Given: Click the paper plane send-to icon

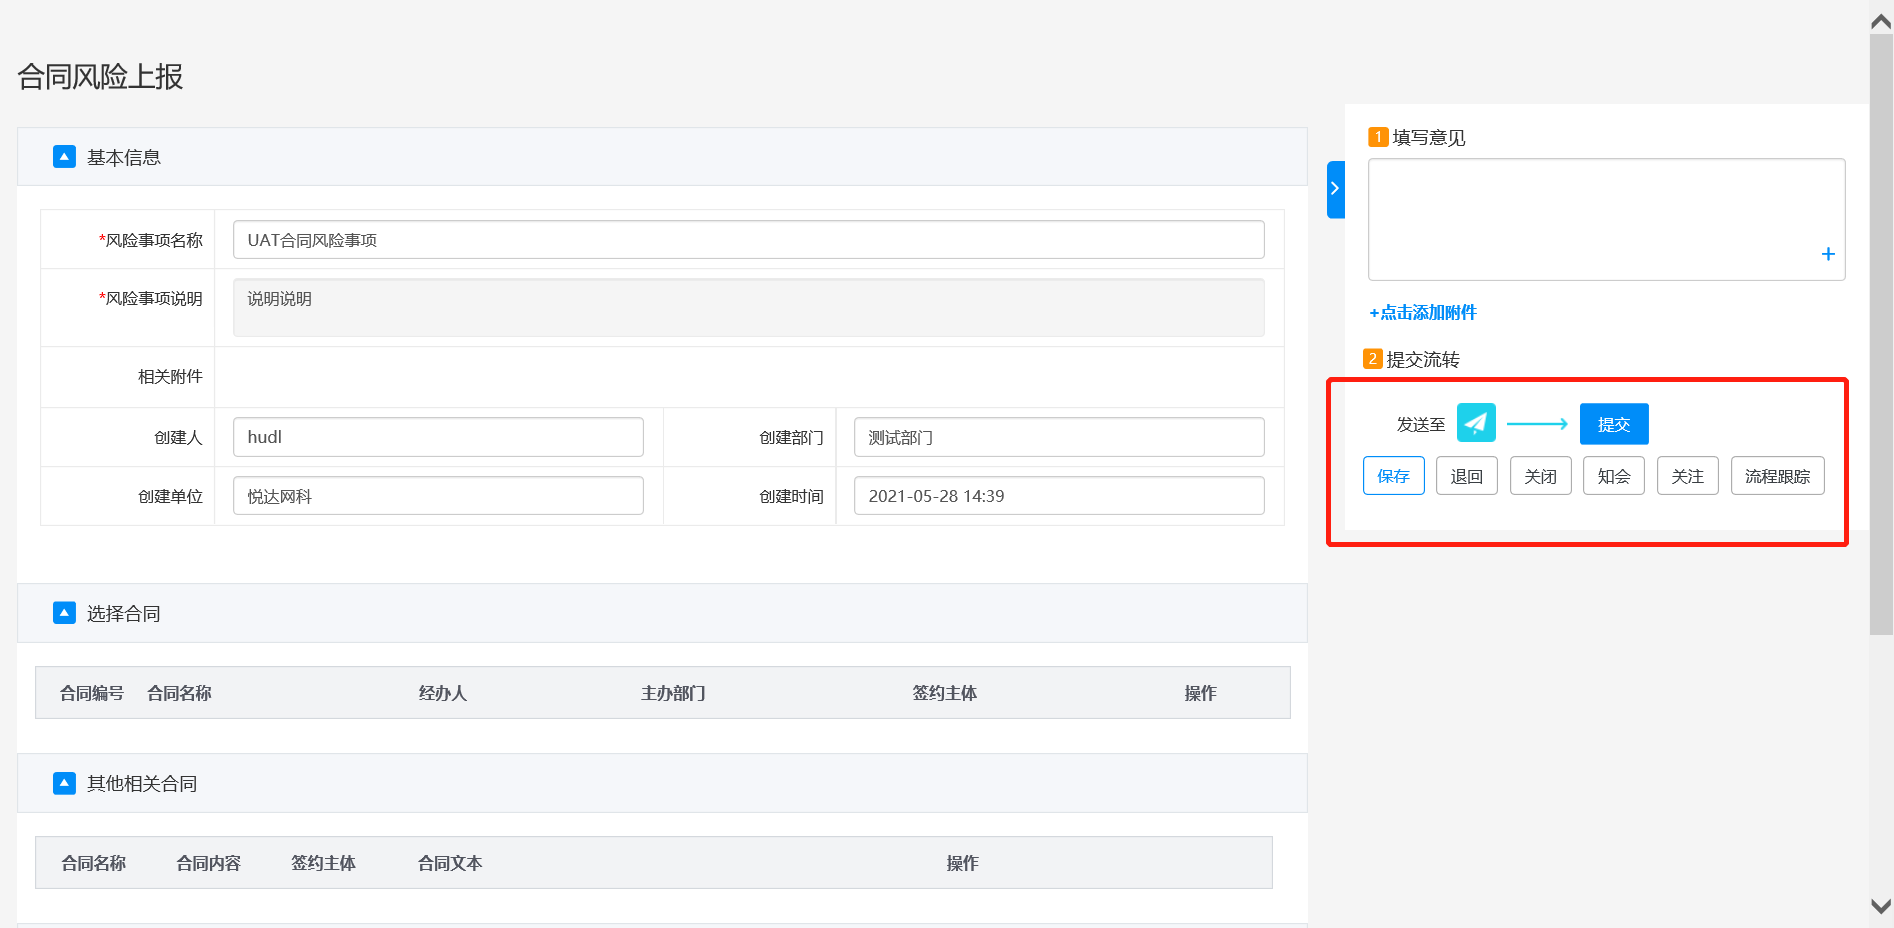Looking at the screenshot, I should [1476, 423].
